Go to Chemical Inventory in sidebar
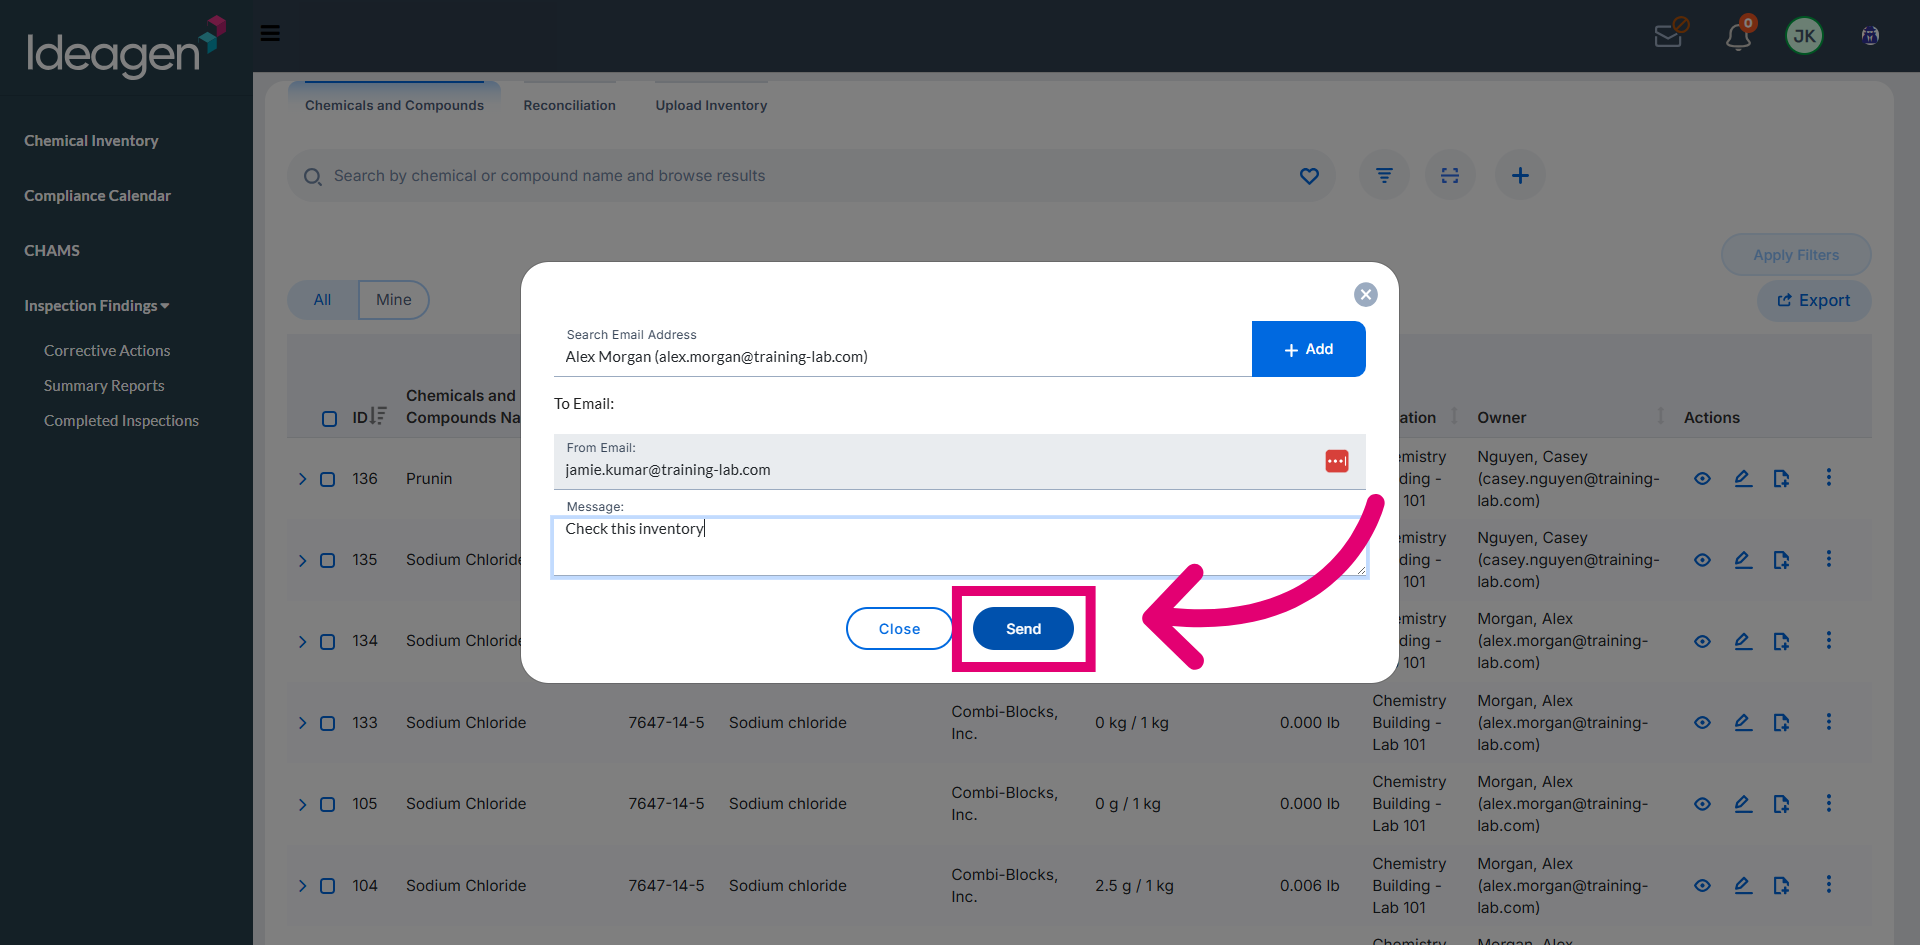Viewport: 1920px width, 945px height. point(91,141)
